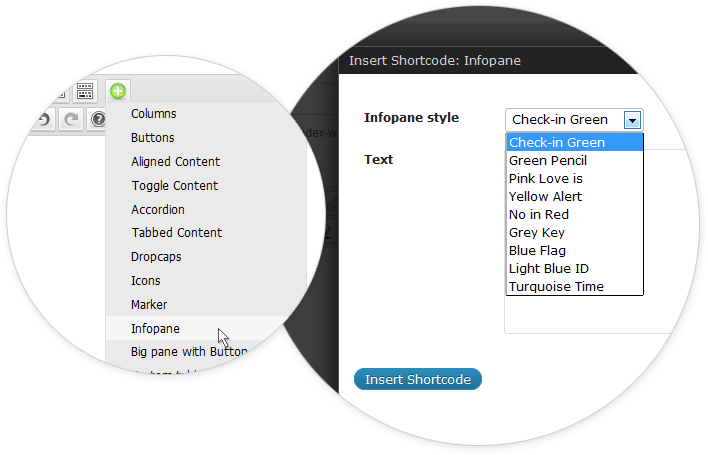Image resolution: width=708 pixels, height=455 pixels.
Task: Expand the Infopane style dropdown arrow
Action: click(631, 120)
